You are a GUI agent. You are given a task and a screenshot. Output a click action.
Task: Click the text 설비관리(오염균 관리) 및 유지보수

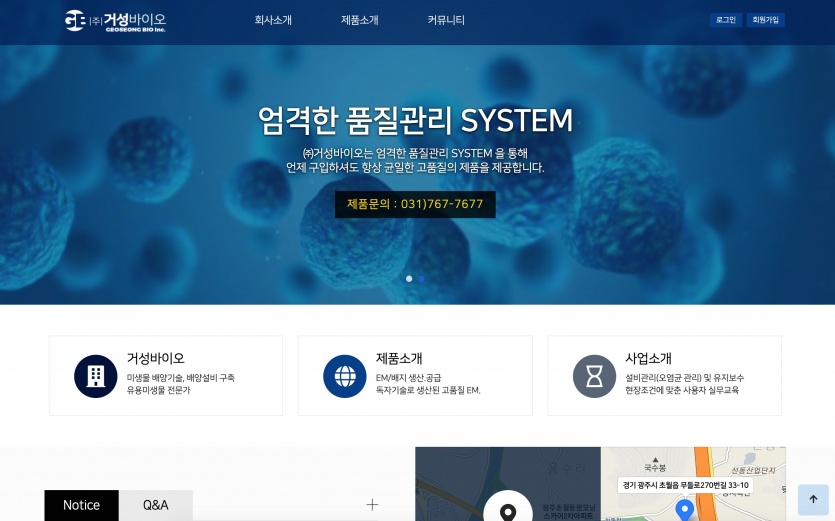point(684,378)
